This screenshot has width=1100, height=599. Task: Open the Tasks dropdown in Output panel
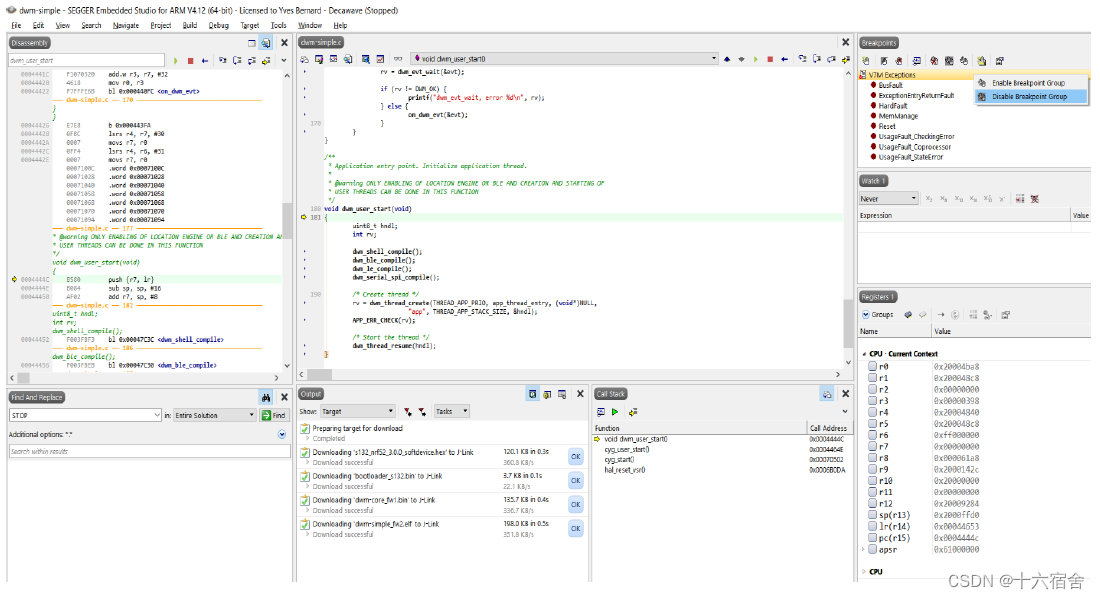coord(451,412)
